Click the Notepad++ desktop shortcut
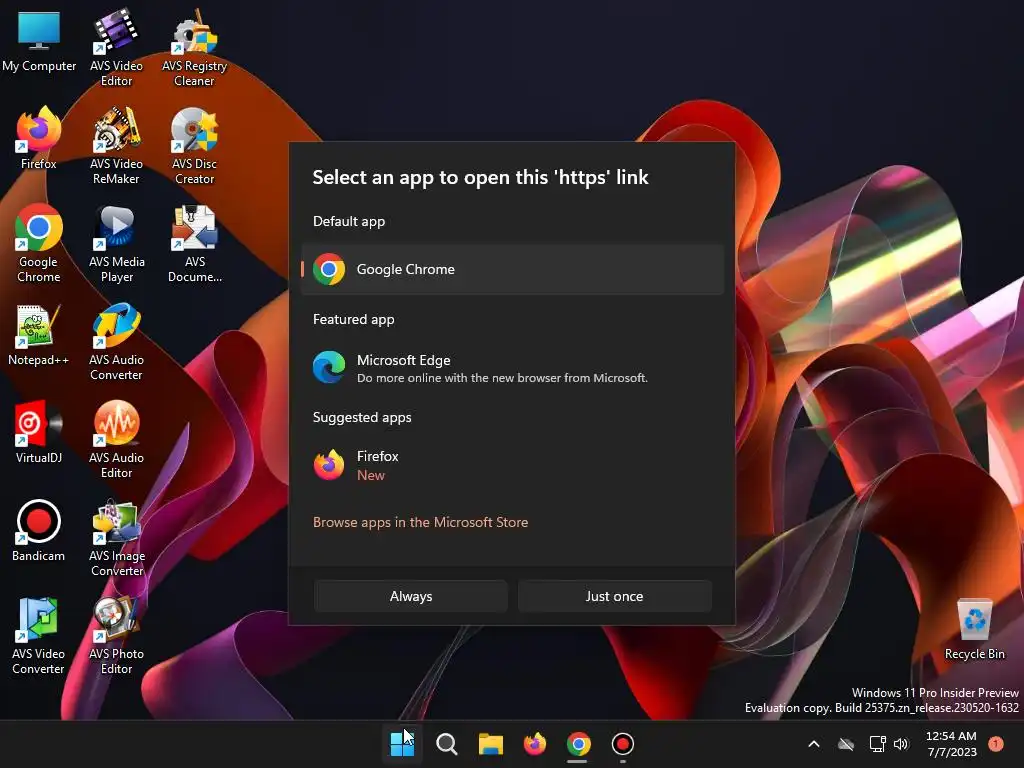 pos(39,335)
